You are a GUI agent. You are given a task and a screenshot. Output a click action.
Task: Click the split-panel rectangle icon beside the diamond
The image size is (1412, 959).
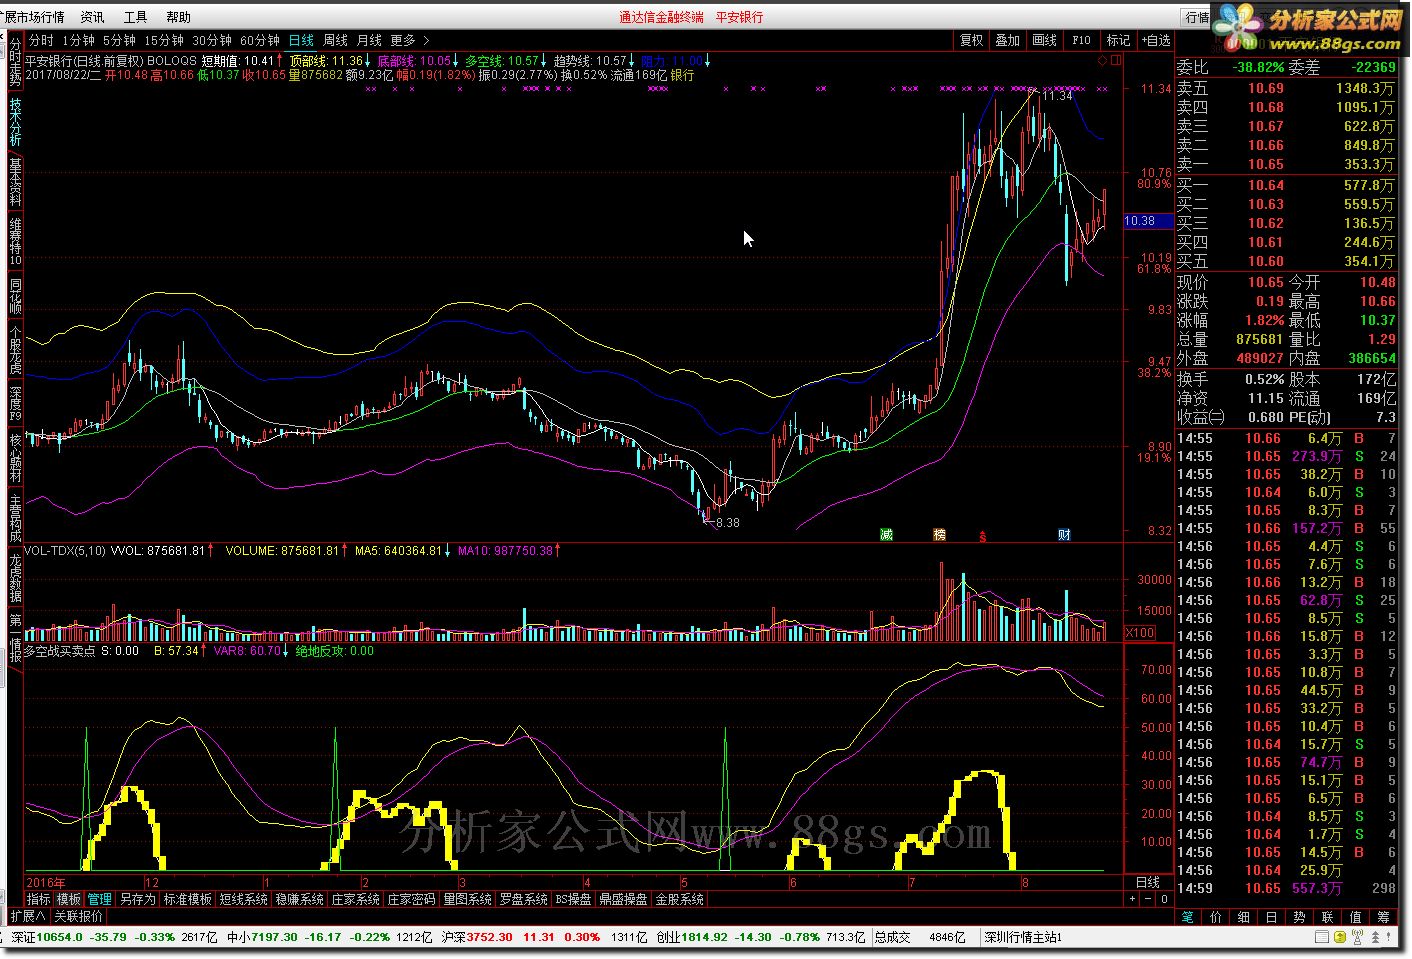tap(1116, 61)
